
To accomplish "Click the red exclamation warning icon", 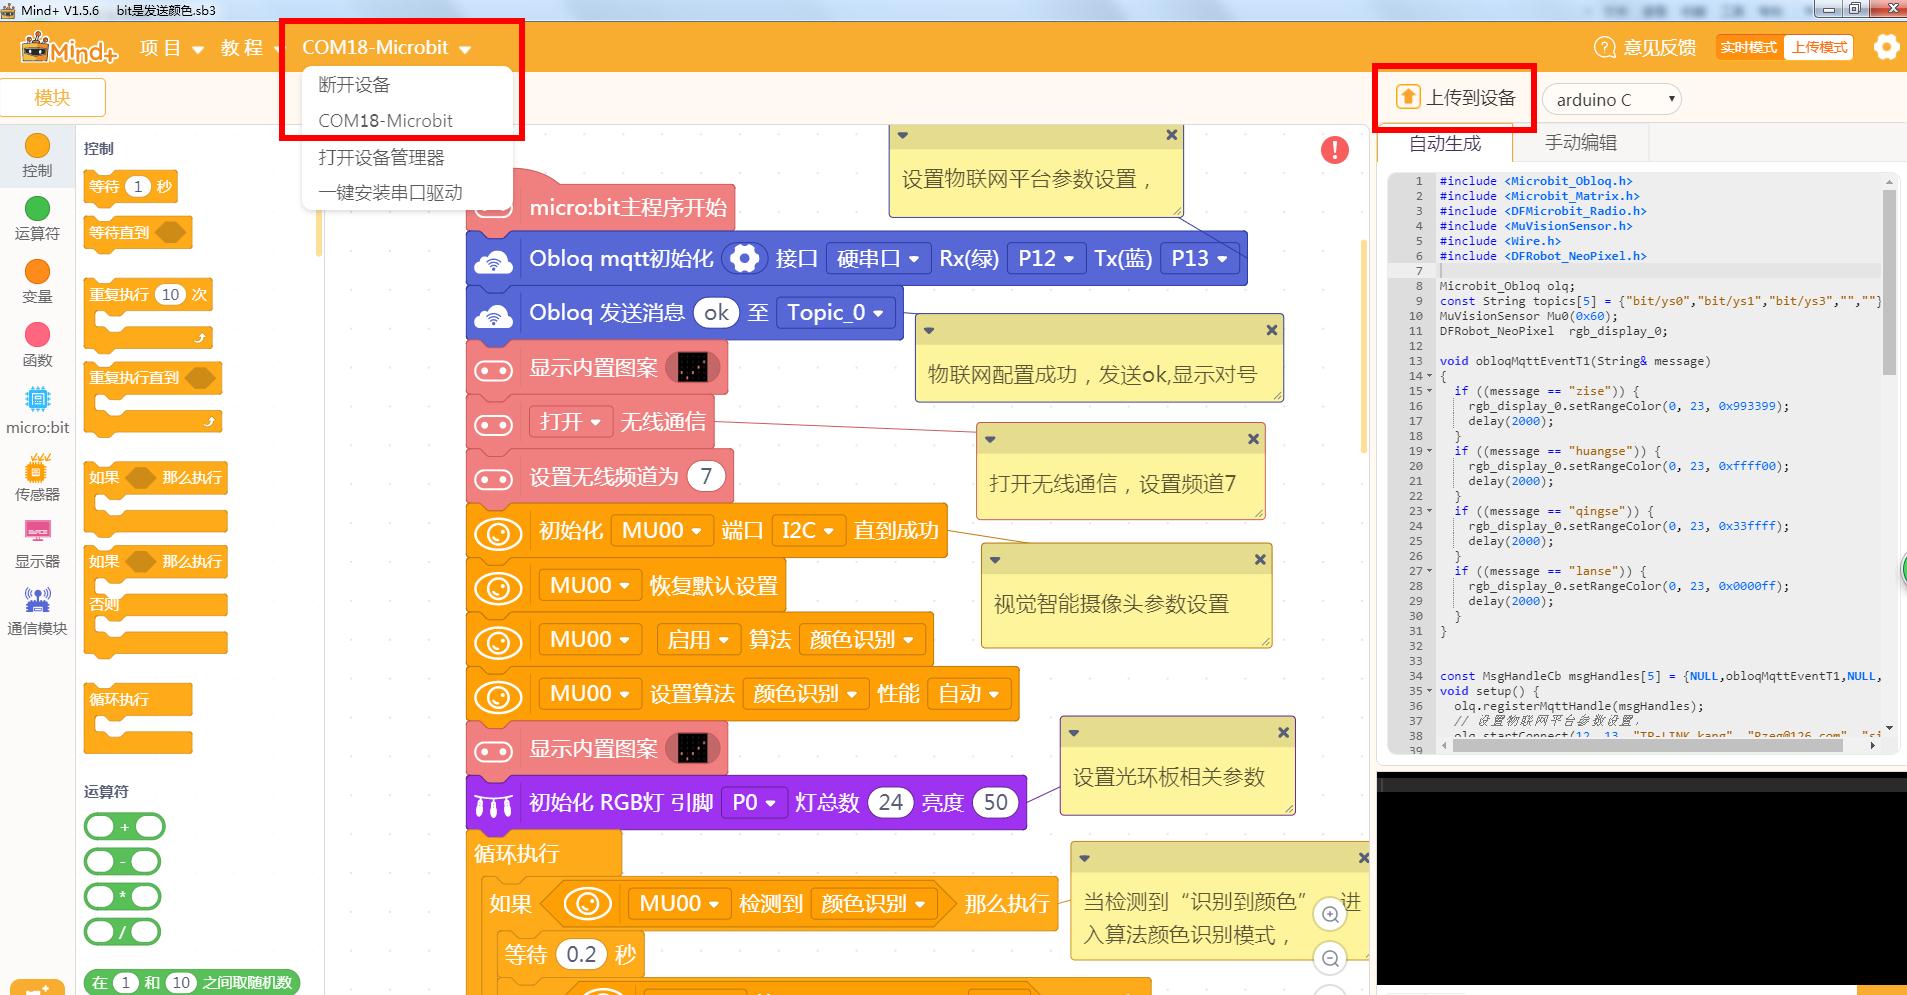I will coord(1334,150).
